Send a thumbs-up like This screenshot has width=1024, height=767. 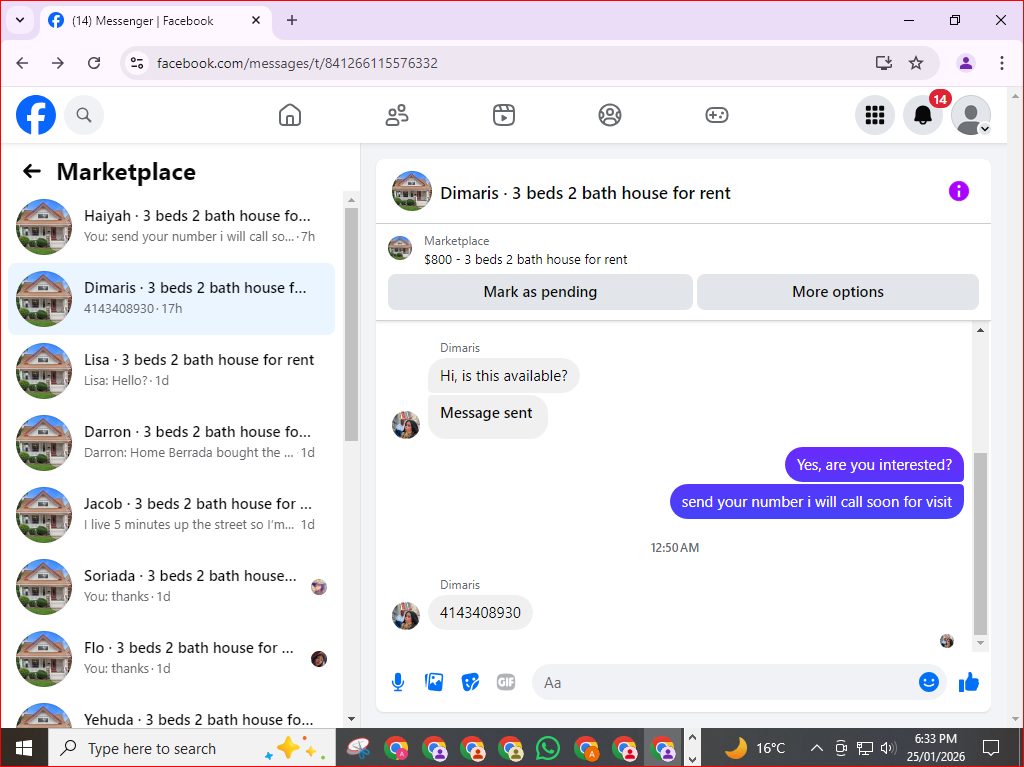point(969,683)
